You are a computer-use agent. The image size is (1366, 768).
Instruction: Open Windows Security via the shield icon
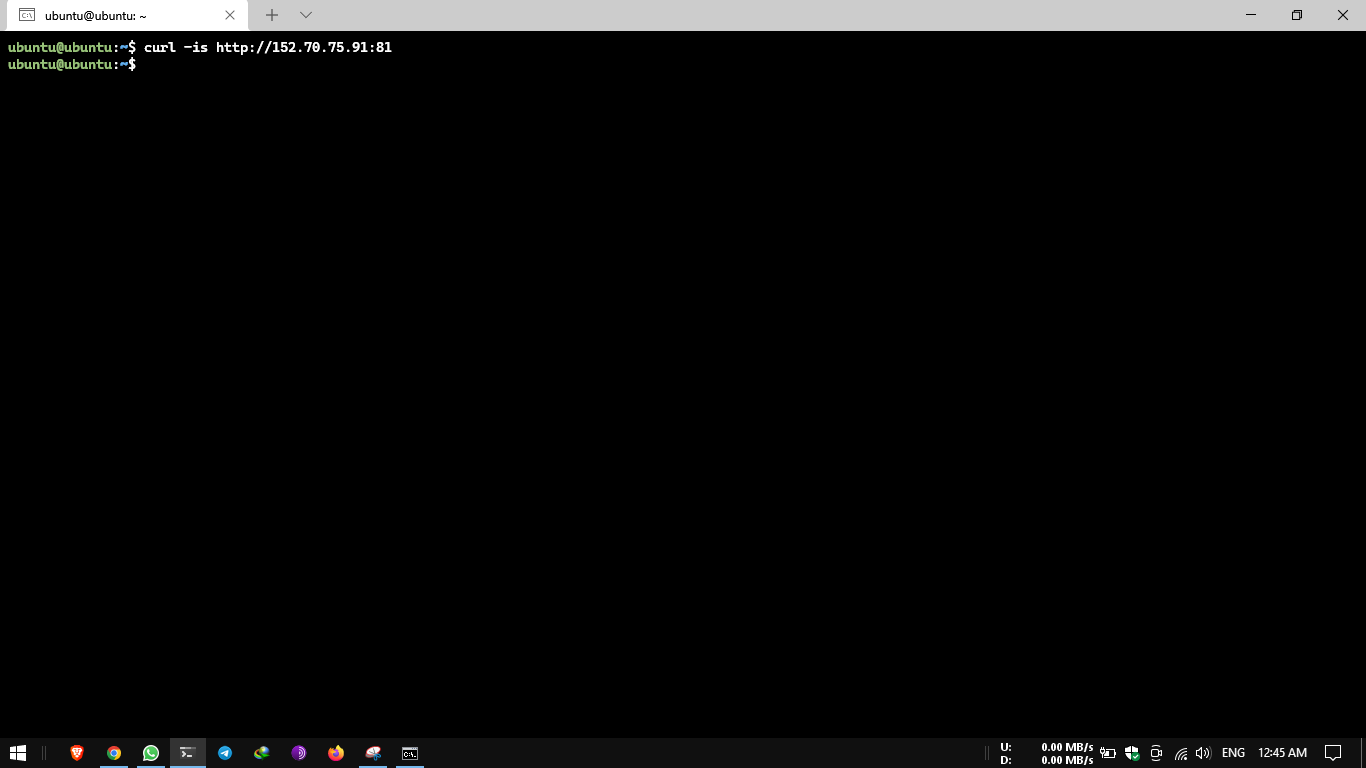click(1132, 753)
